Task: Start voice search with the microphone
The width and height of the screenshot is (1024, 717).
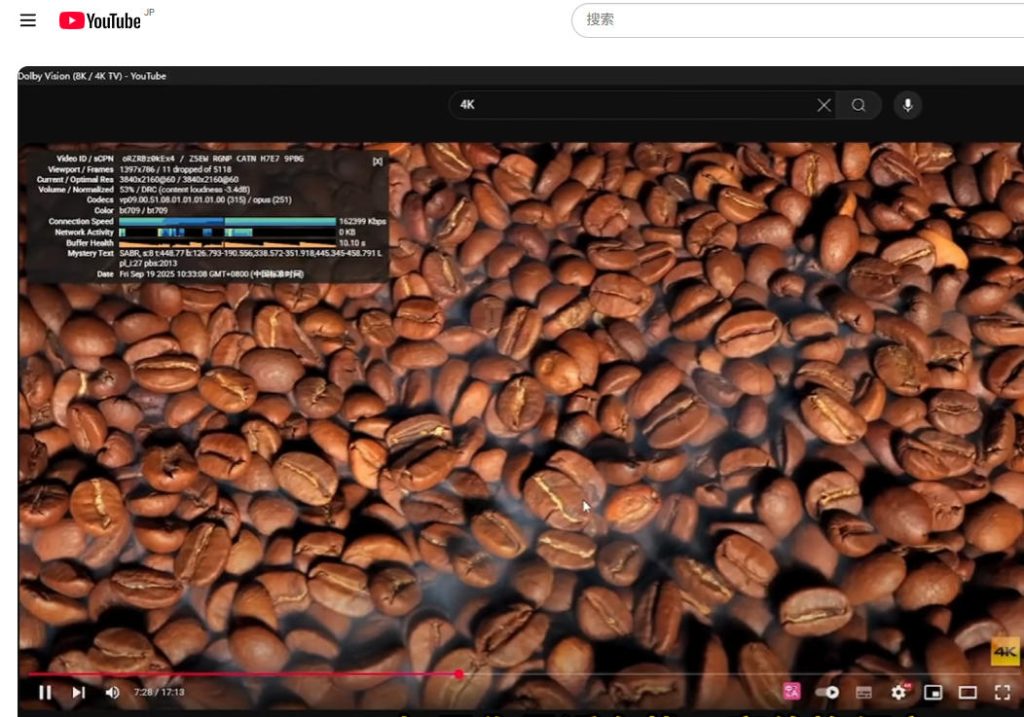Action: click(x=908, y=105)
